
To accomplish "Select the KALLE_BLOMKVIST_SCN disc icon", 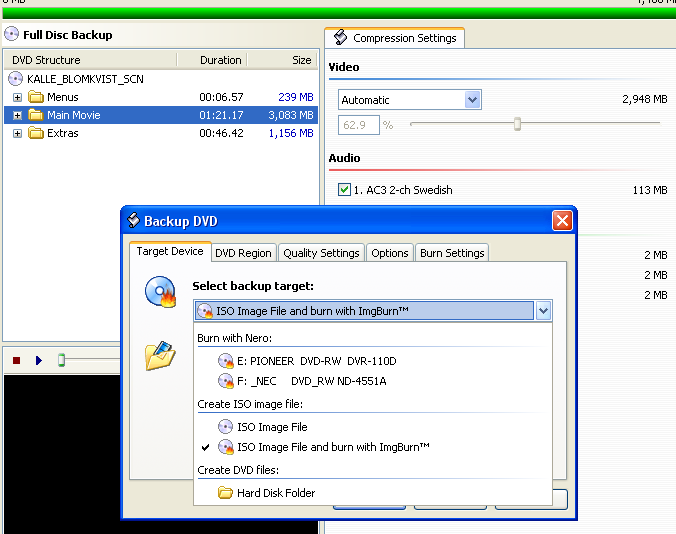I will coord(16,78).
